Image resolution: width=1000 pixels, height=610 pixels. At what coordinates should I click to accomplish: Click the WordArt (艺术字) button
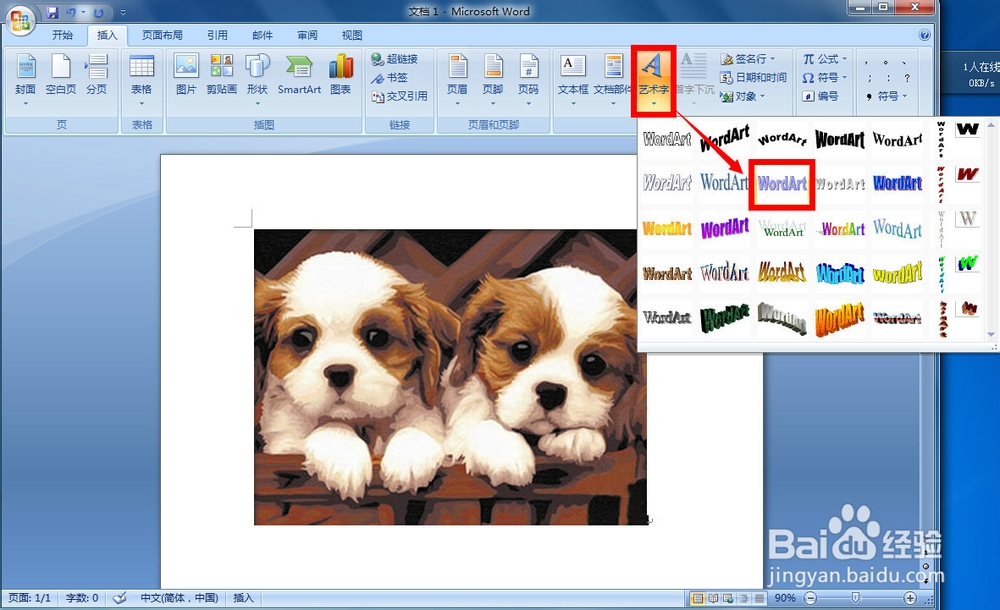(653, 79)
